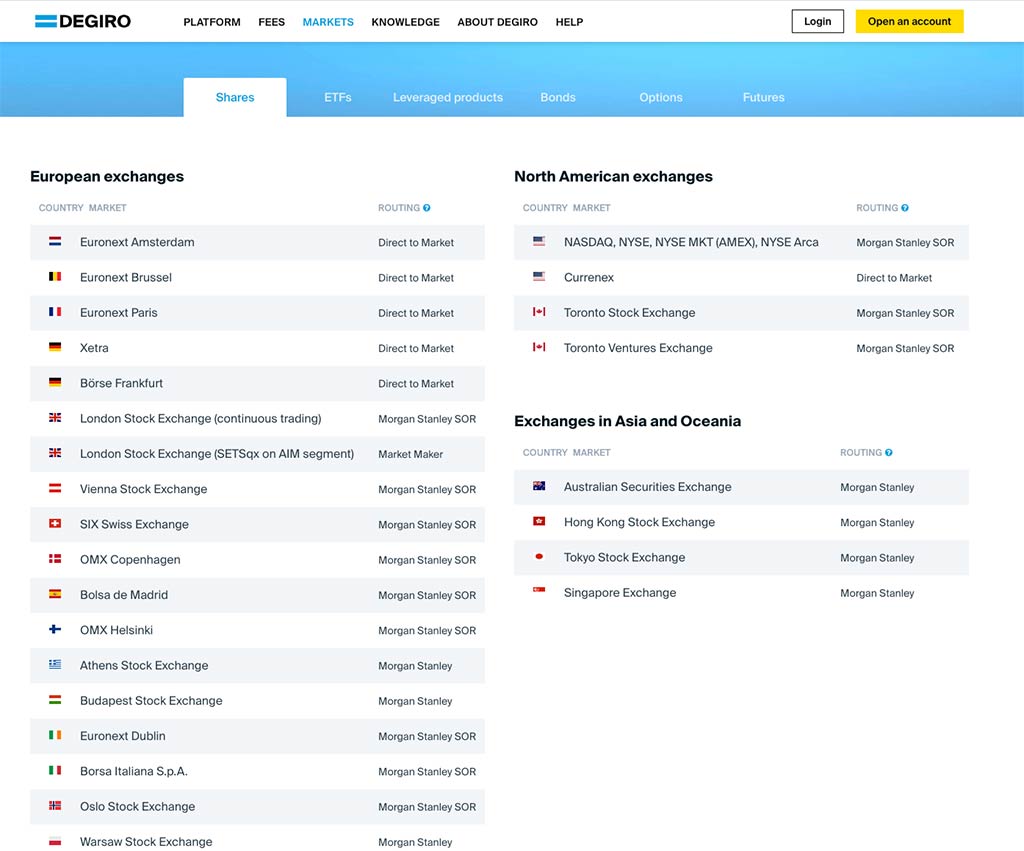Image resolution: width=1024 pixels, height=851 pixels.
Task: Switch to the ETFs tab
Action: (338, 97)
